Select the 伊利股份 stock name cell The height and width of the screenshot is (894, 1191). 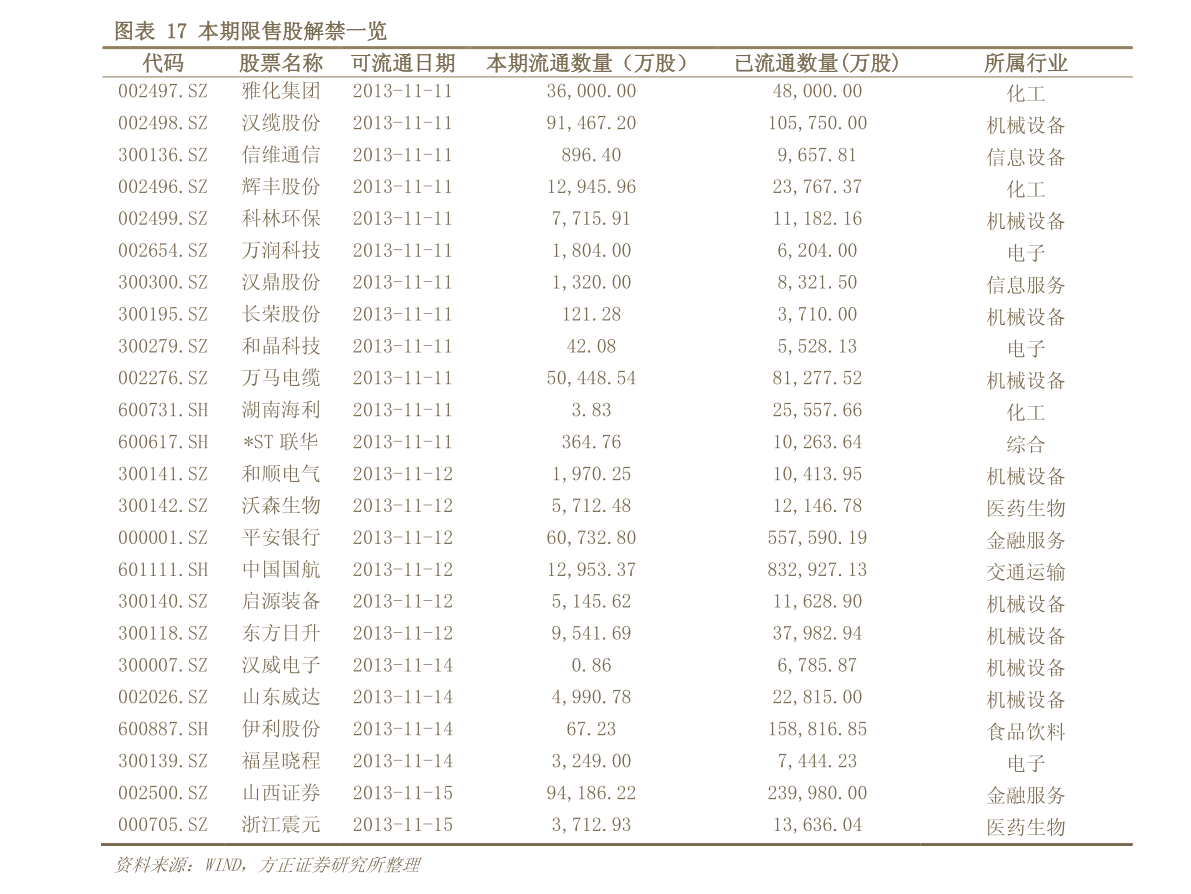pyautogui.click(x=281, y=729)
